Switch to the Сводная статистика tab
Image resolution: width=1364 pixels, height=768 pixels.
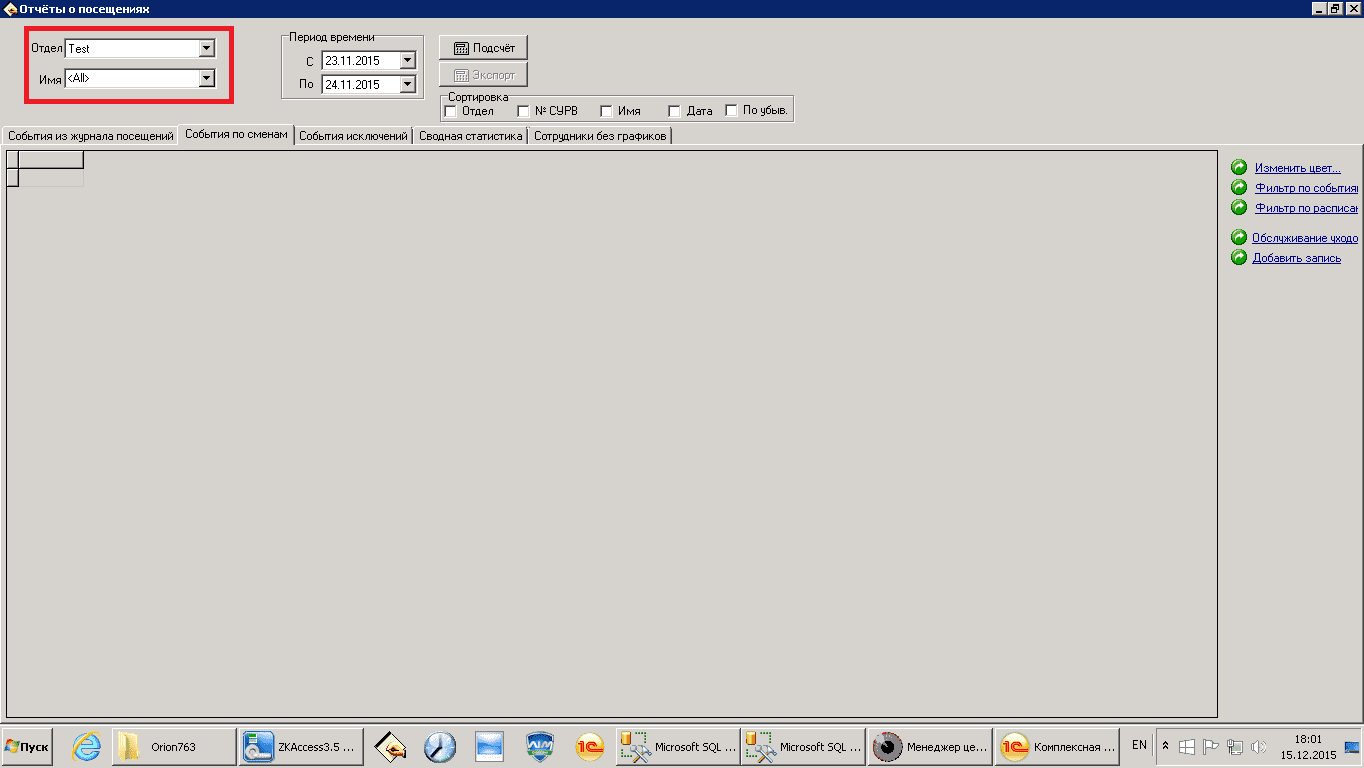[x=471, y=136]
